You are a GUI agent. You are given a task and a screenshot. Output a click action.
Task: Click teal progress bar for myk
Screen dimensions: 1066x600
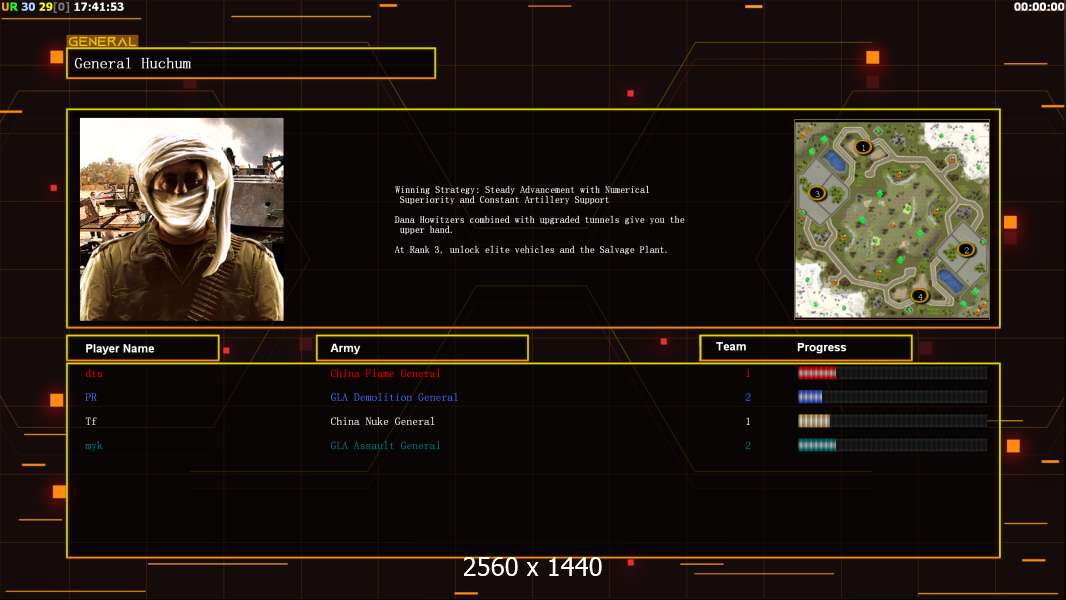click(x=893, y=445)
